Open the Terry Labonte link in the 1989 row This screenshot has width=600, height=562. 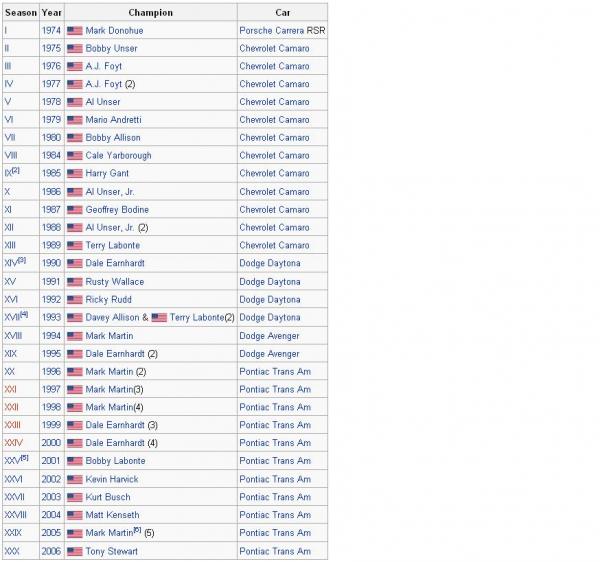[113, 245]
